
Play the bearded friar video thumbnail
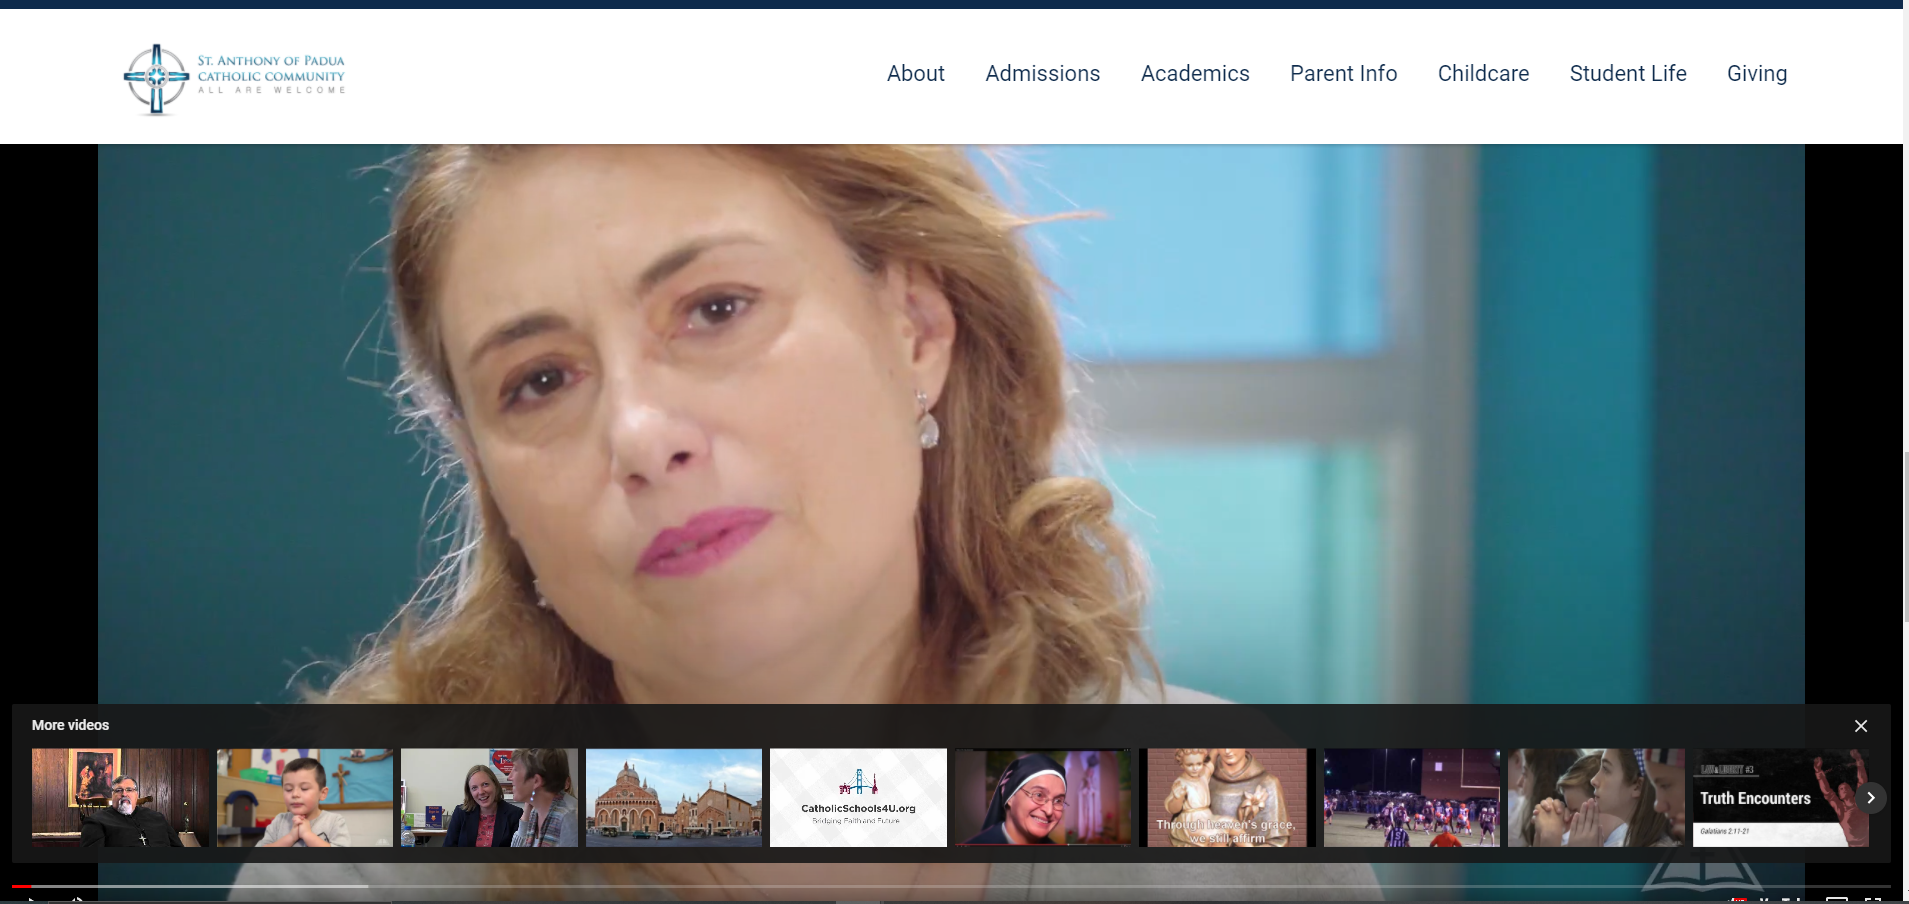[x=120, y=798]
